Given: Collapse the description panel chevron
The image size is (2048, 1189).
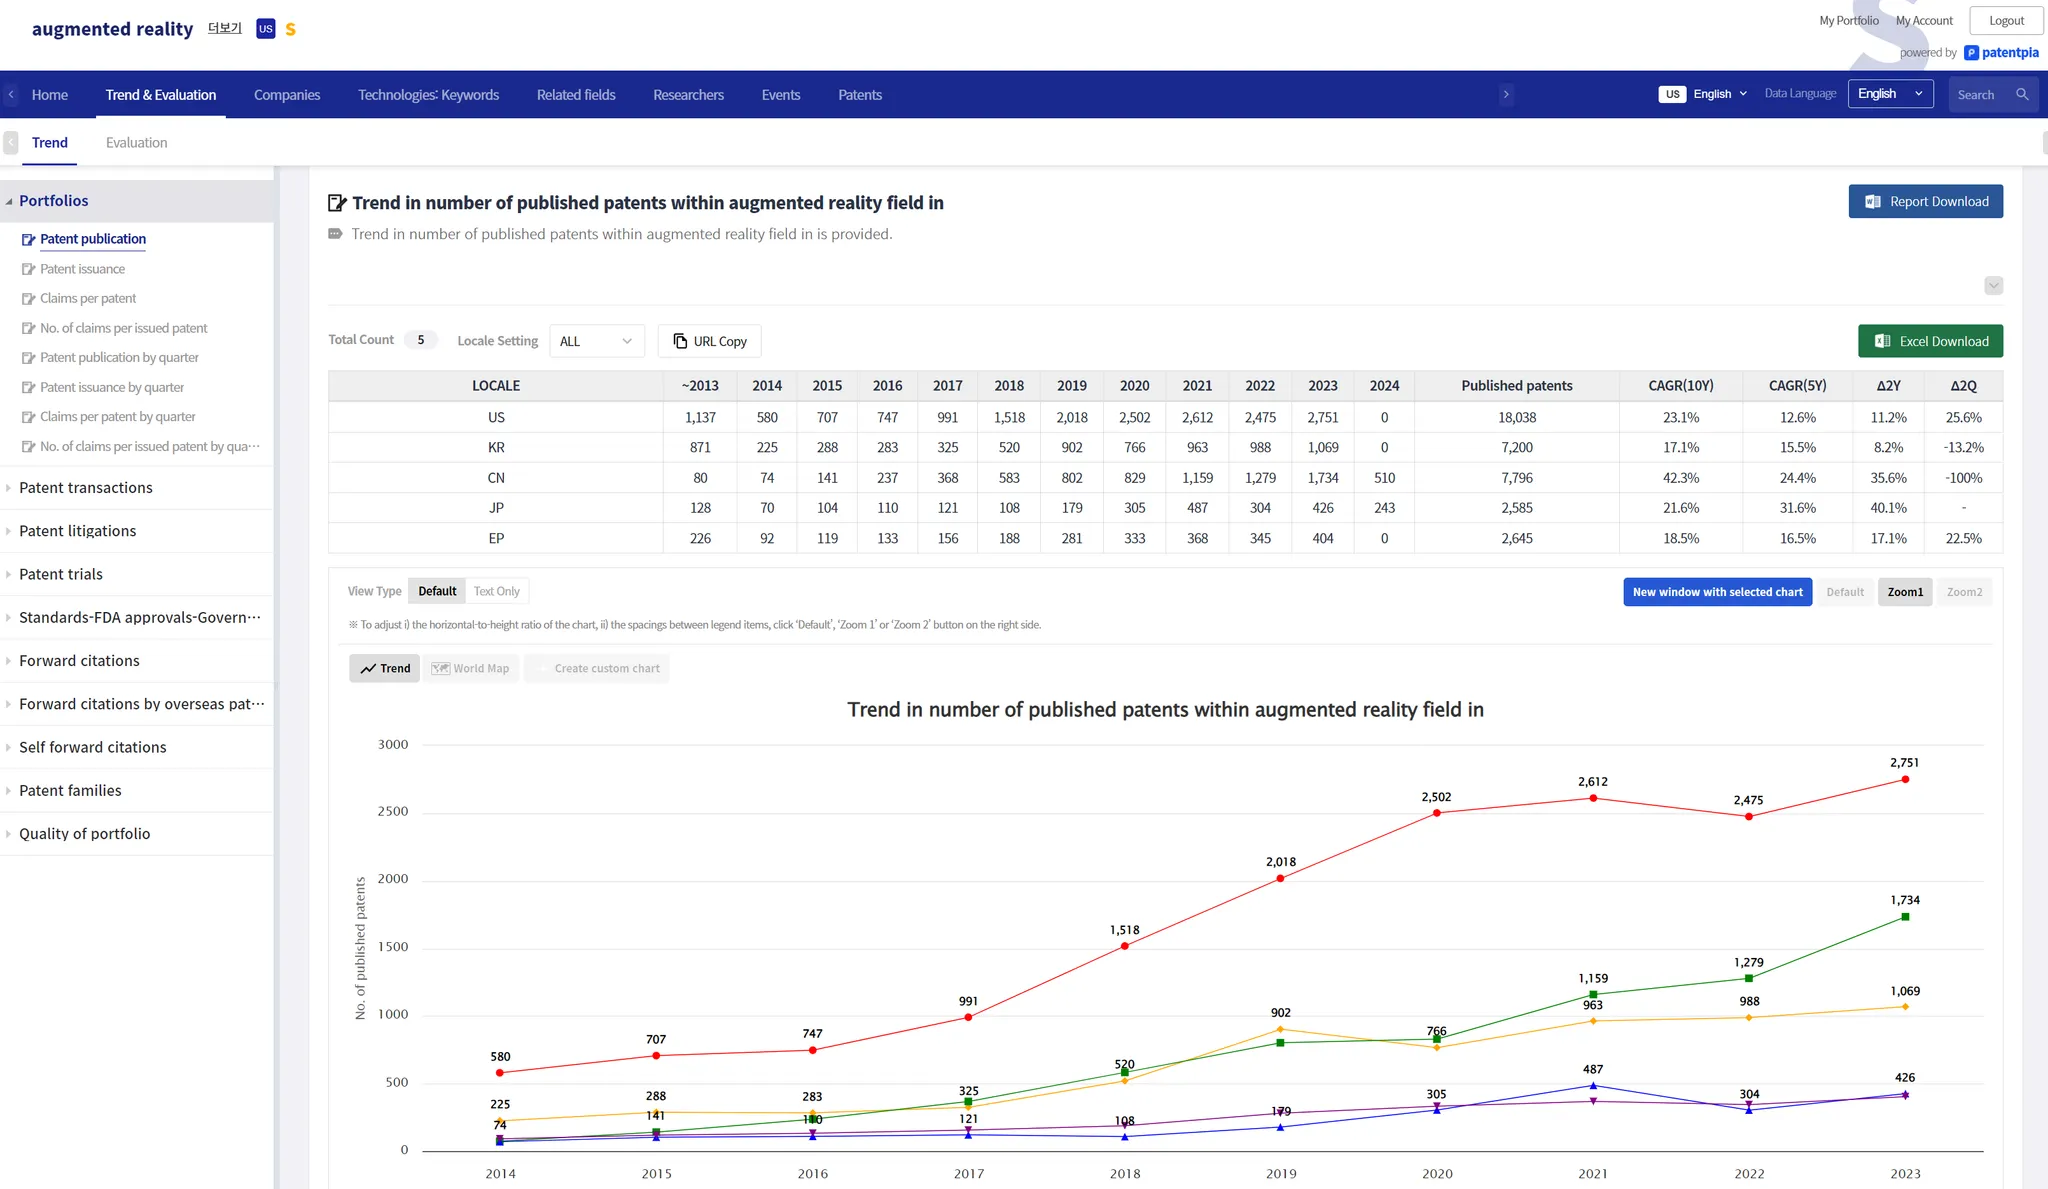Looking at the screenshot, I should [x=1993, y=286].
